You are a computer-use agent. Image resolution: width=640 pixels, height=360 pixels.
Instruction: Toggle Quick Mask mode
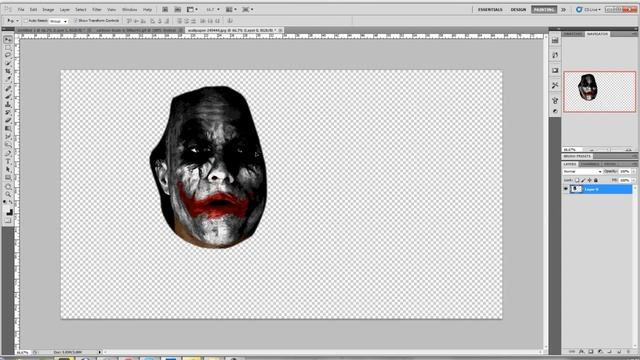point(8,221)
